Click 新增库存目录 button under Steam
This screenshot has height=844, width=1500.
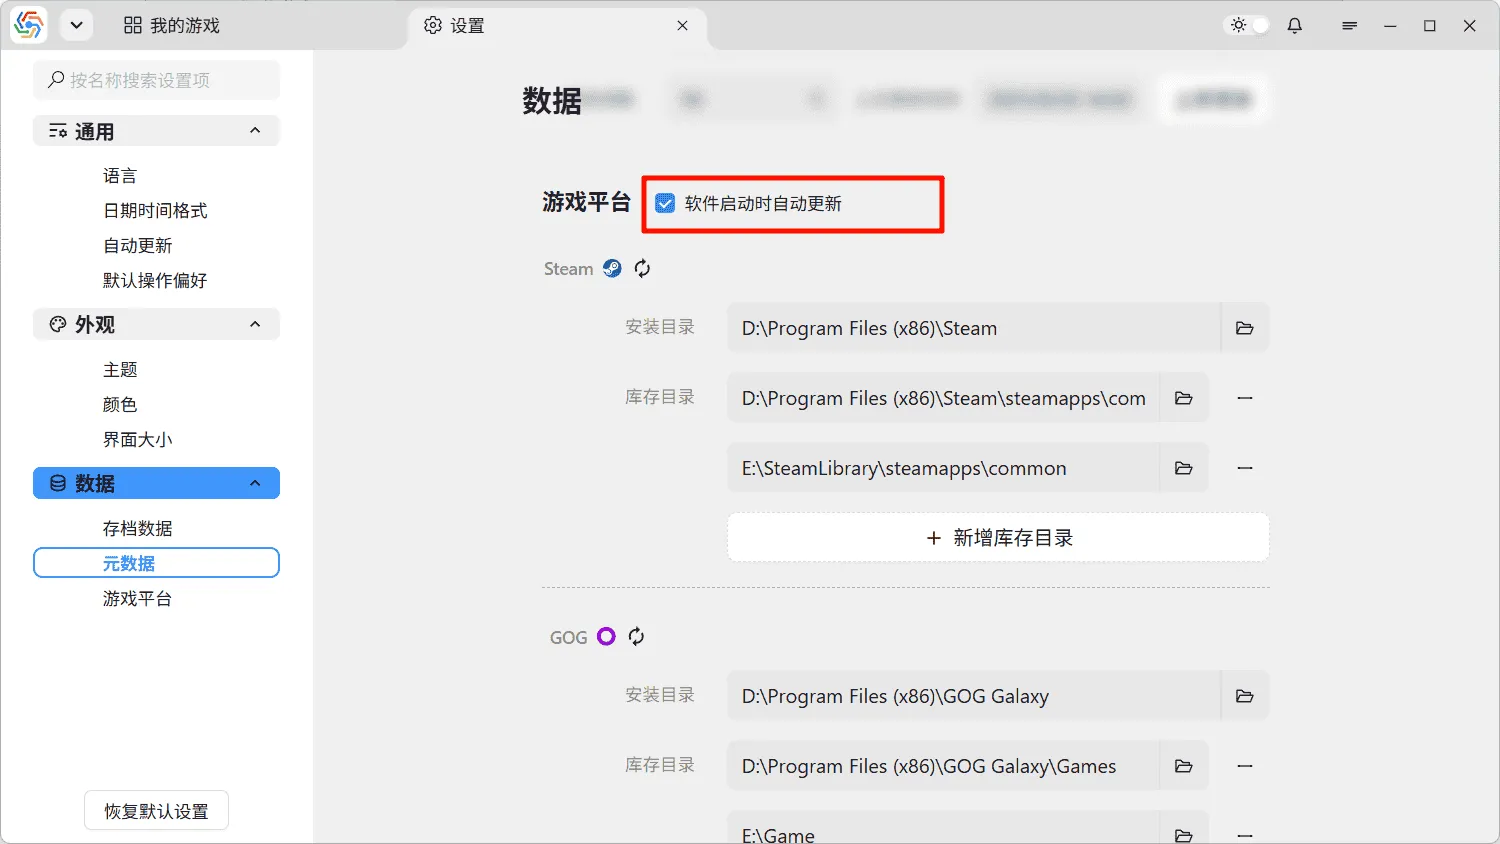point(998,538)
